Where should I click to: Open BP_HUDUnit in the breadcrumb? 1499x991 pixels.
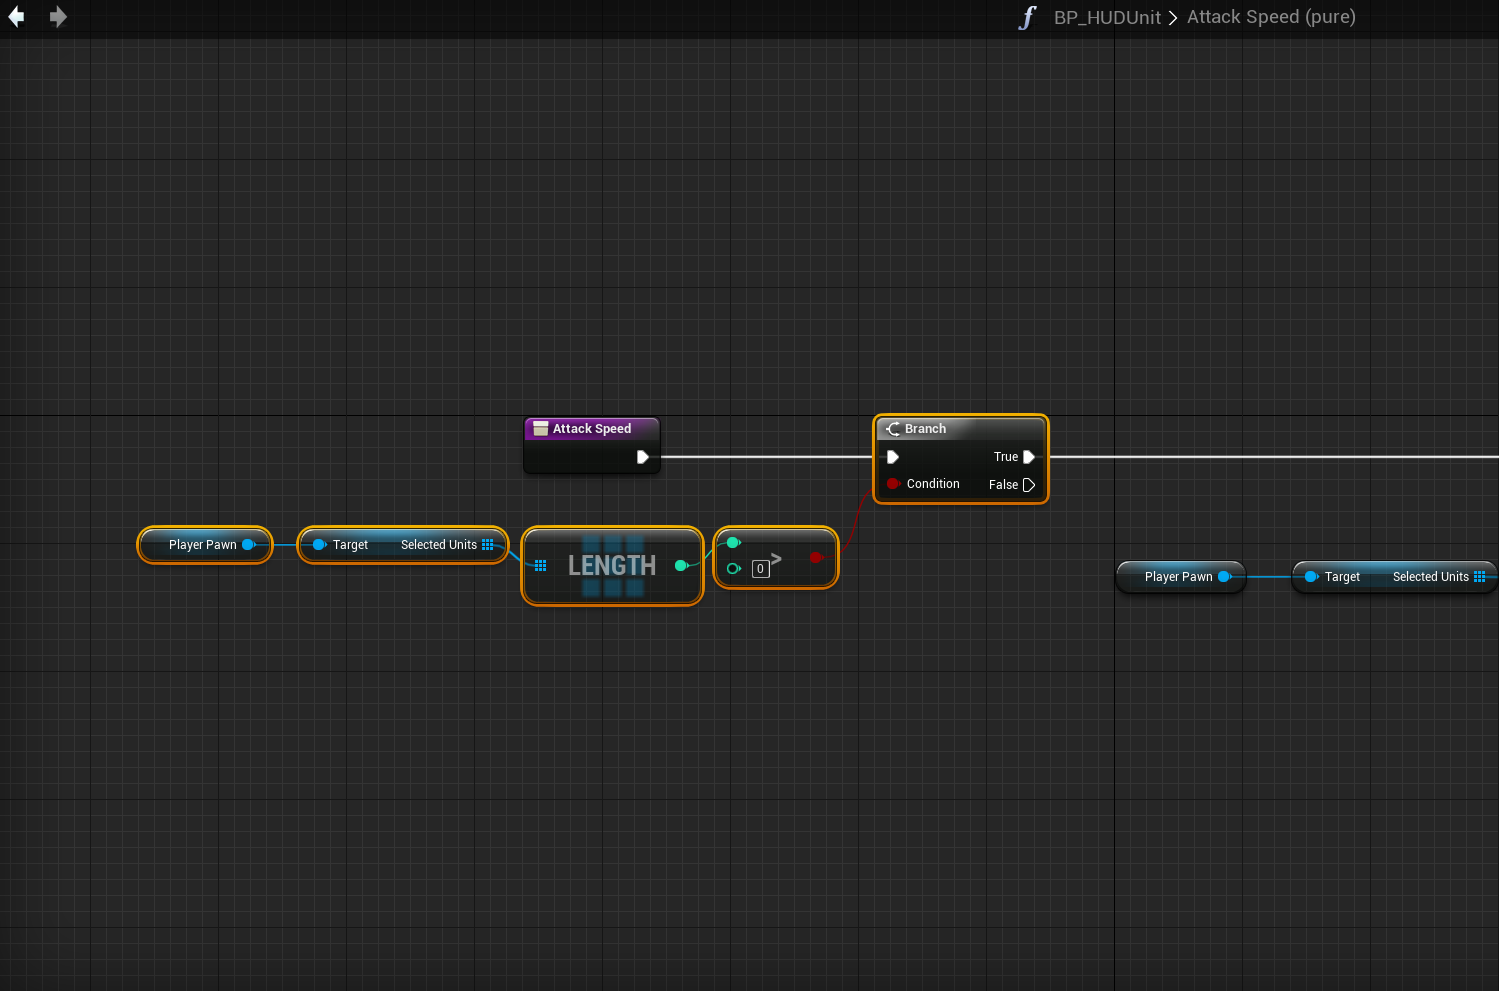coord(1107,18)
